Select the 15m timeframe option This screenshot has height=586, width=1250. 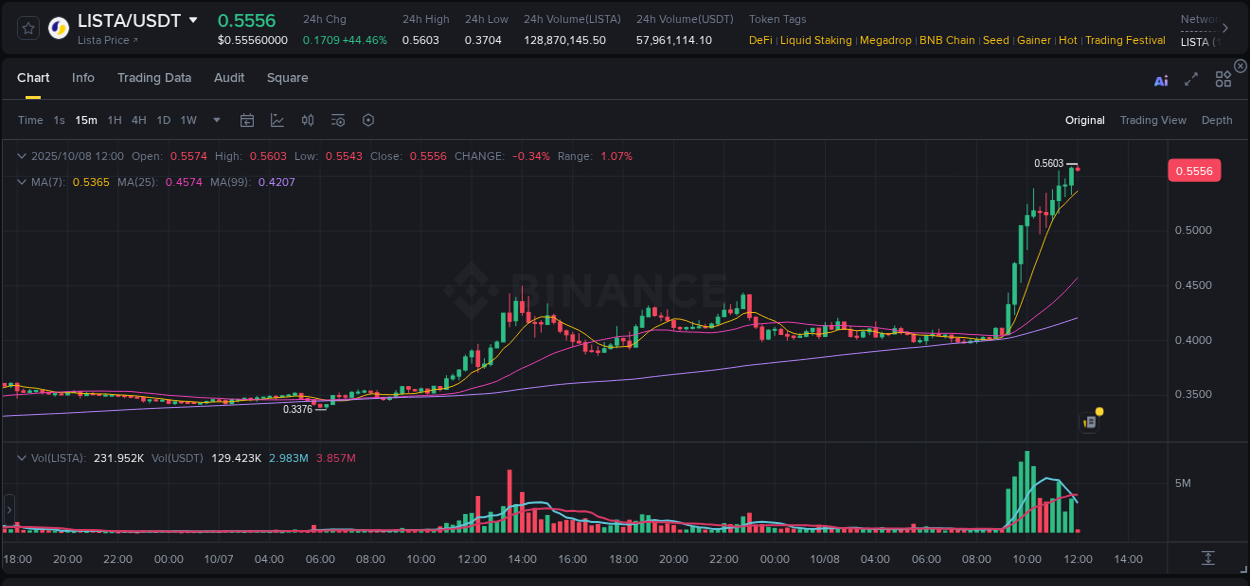tap(86, 119)
